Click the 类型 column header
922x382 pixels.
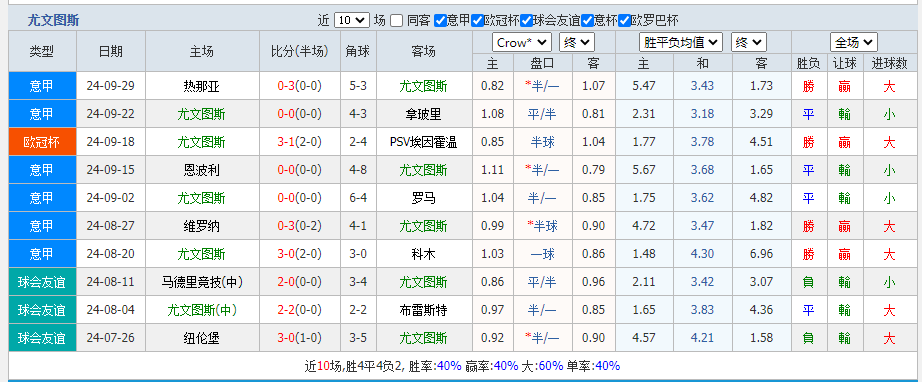pos(42,52)
